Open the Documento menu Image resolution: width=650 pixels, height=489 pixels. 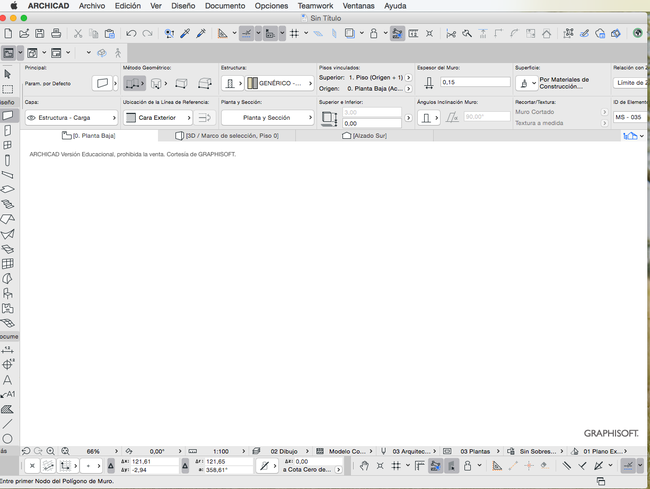[x=225, y=6]
